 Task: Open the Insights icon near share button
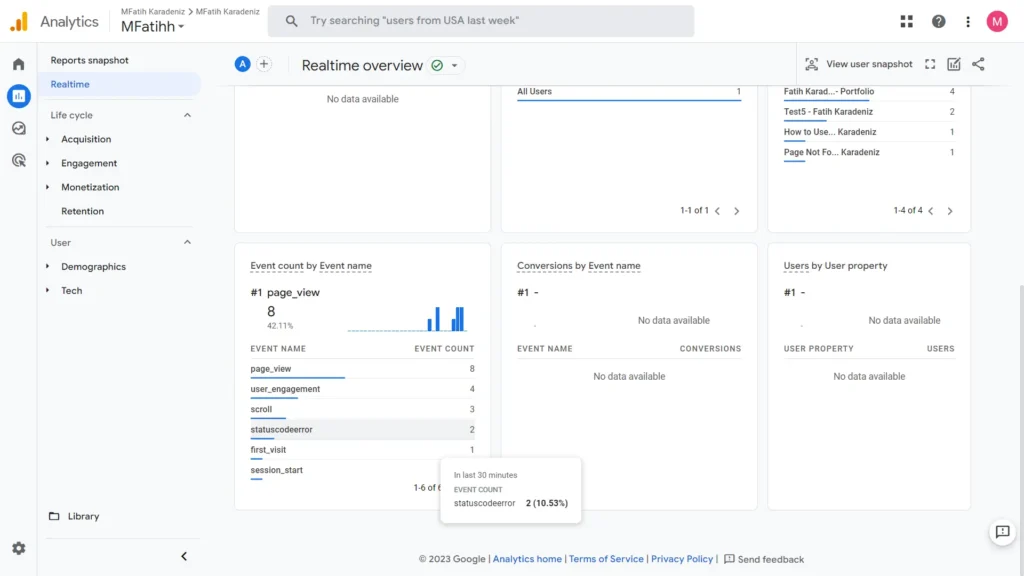click(952, 63)
